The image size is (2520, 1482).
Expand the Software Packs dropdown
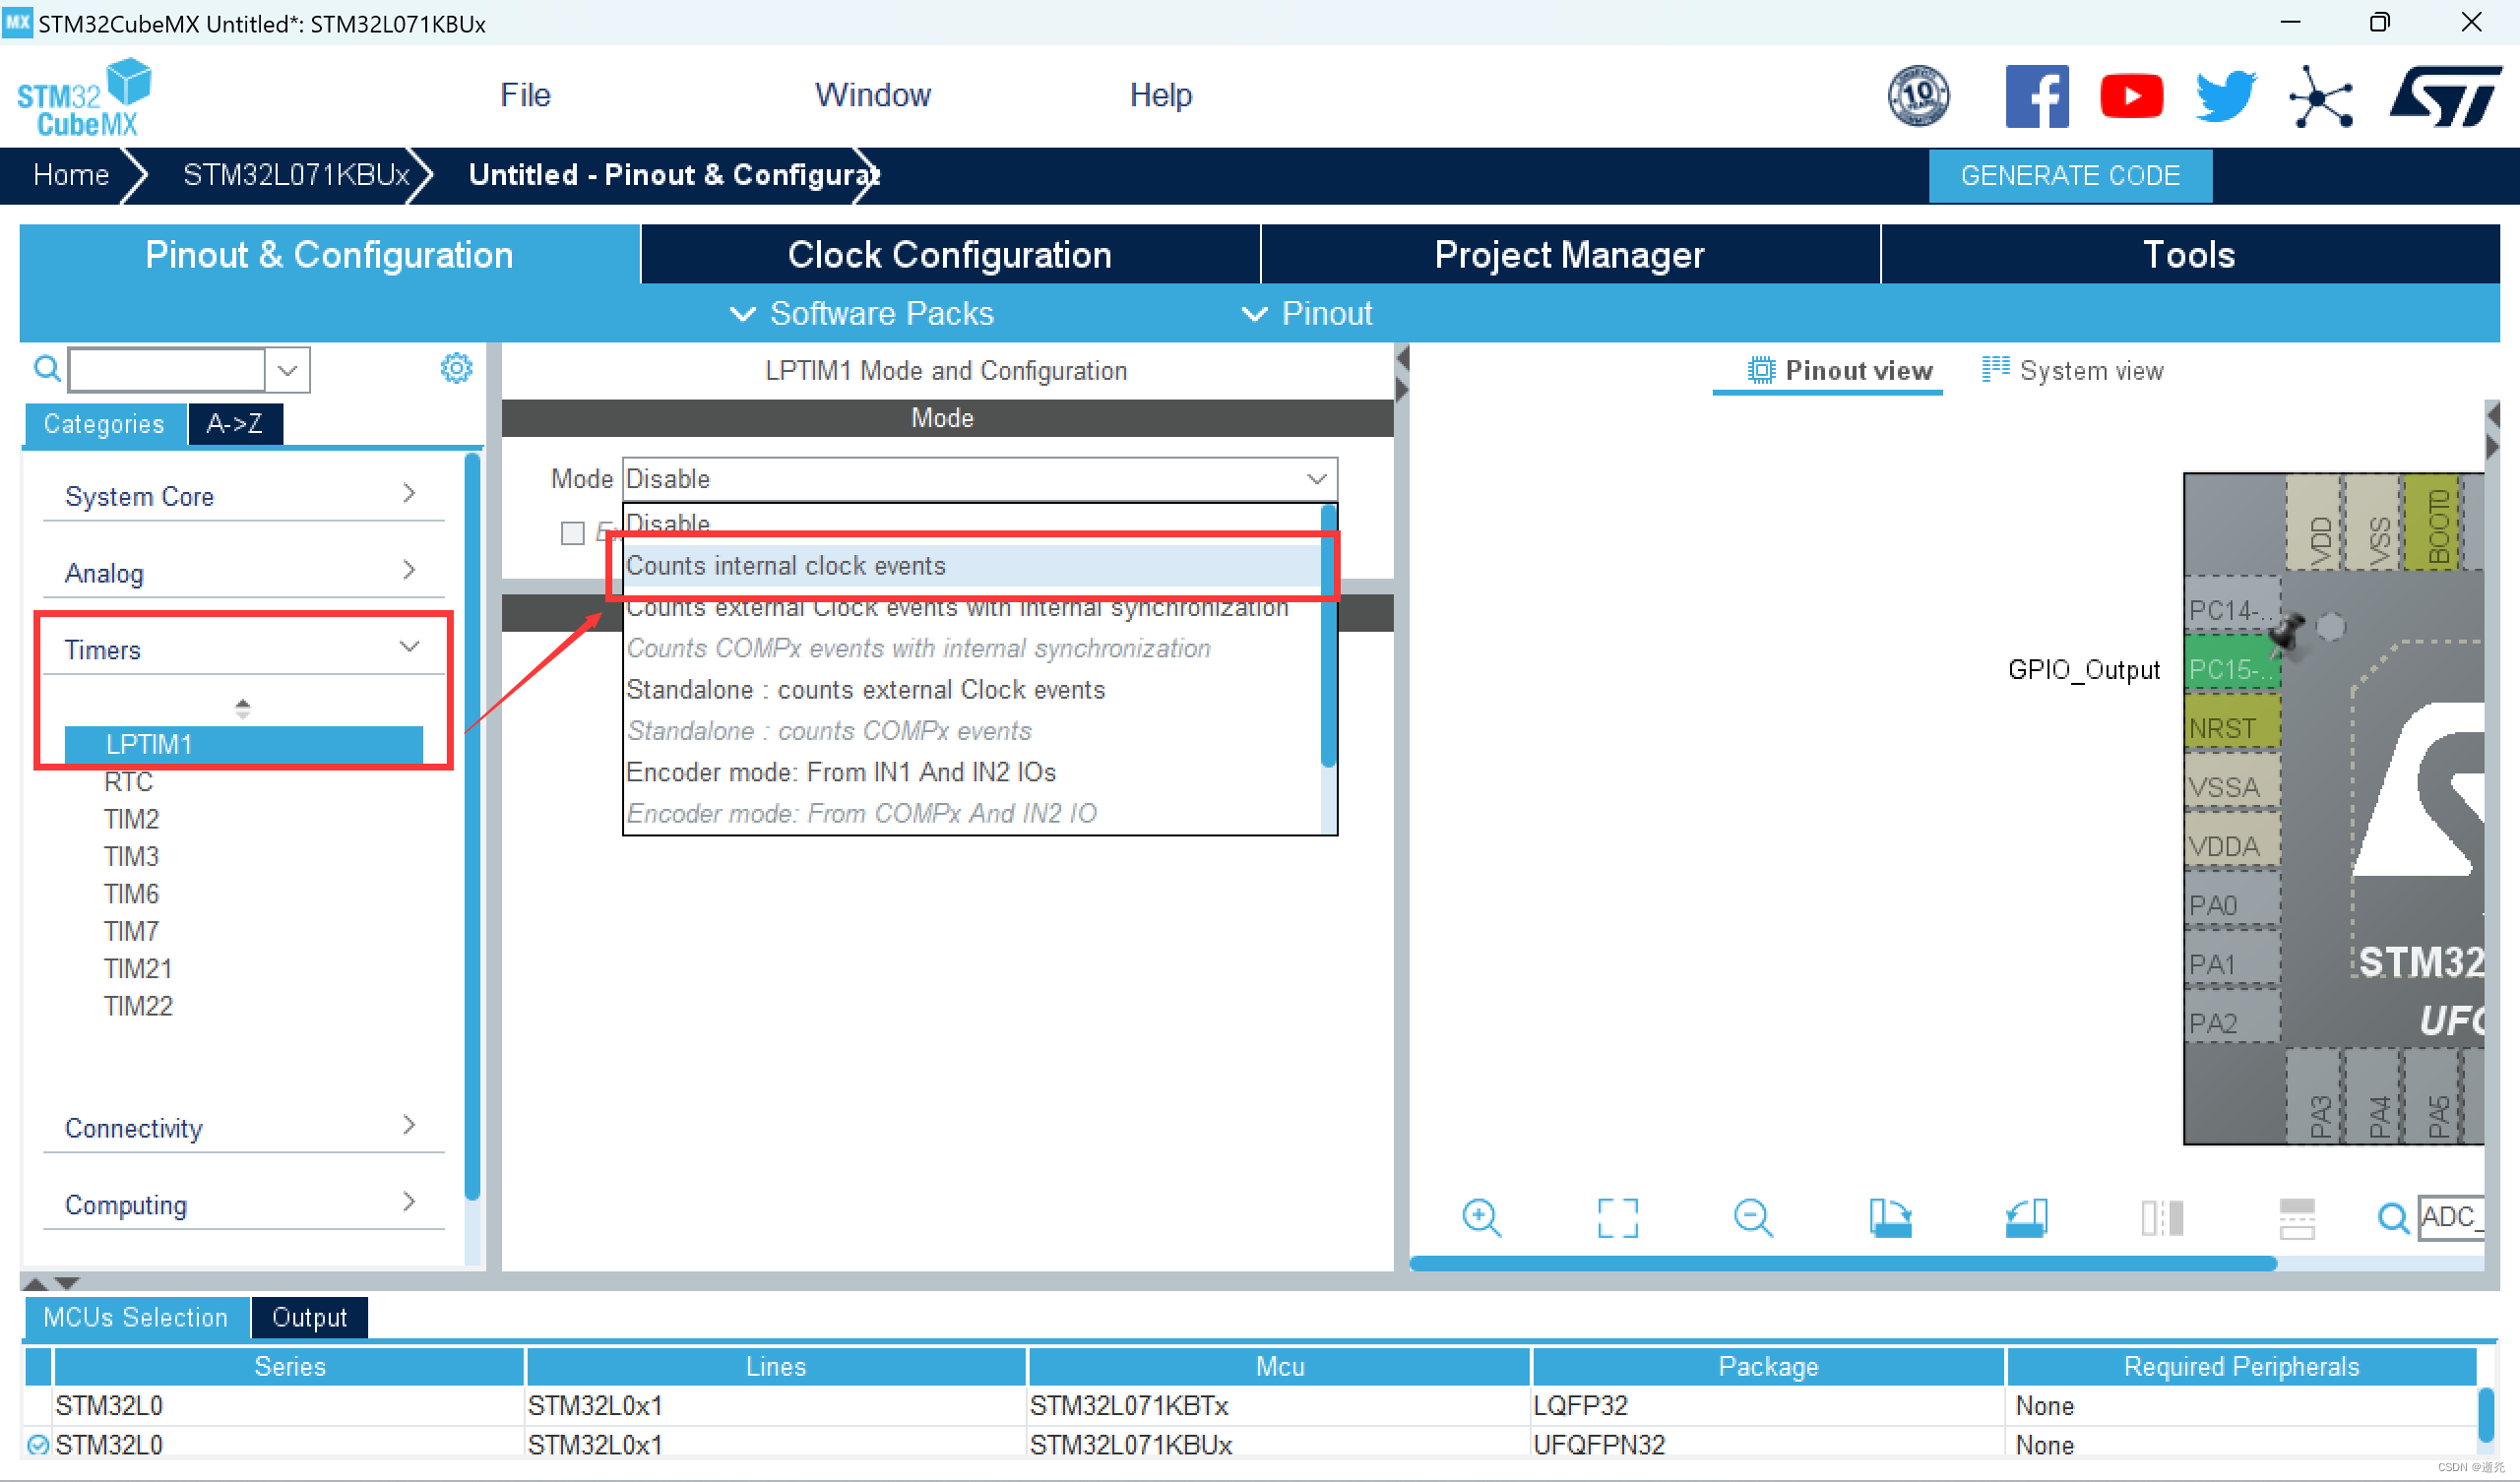tap(862, 313)
